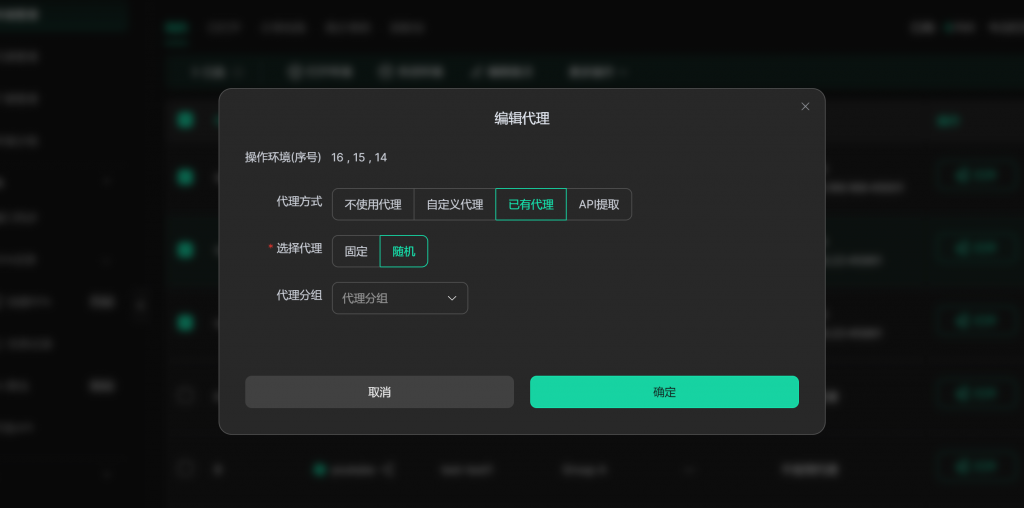Click the green open button in the last row
This screenshot has height=508, width=1024.
tap(969, 467)
